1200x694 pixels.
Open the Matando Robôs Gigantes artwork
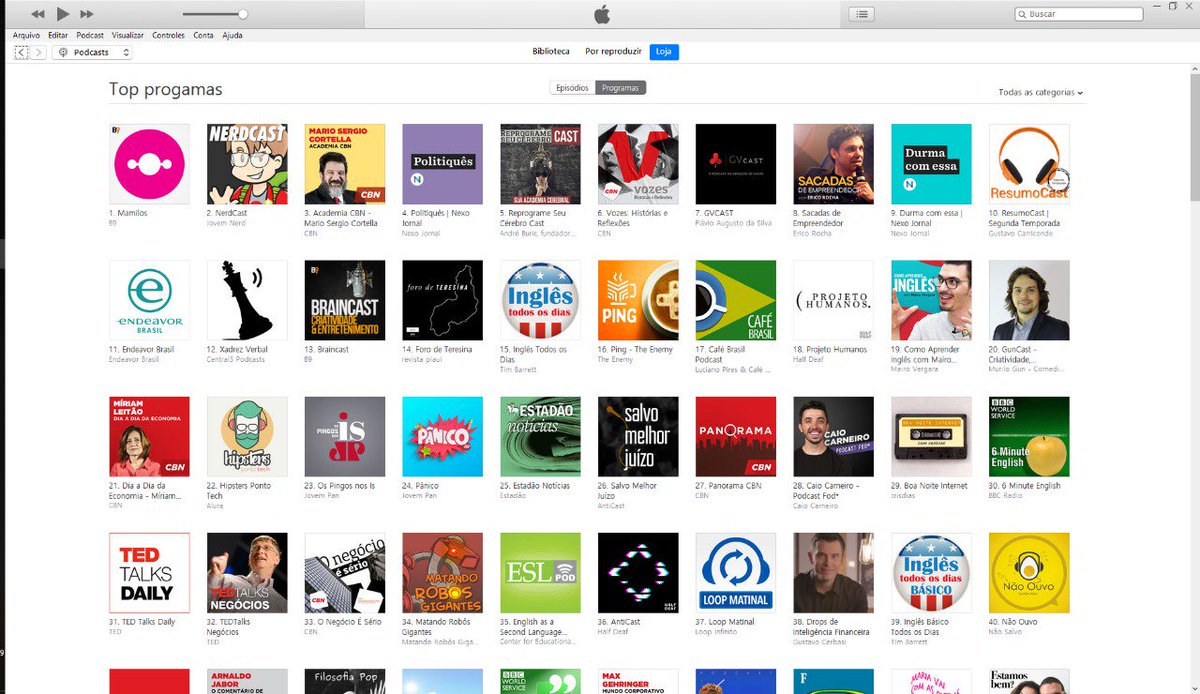pos(442,573)
